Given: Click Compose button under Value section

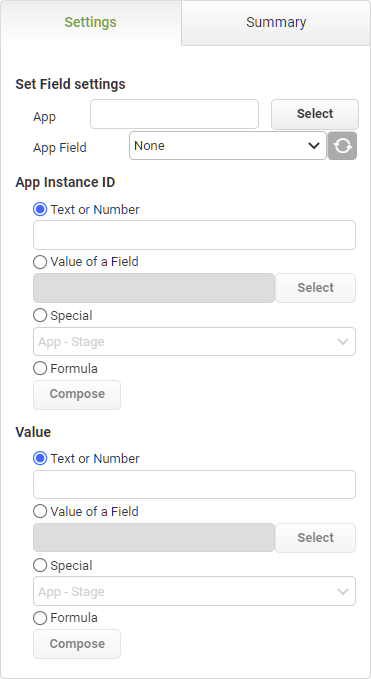Looking at the screenshot, I should coord(77,644).
